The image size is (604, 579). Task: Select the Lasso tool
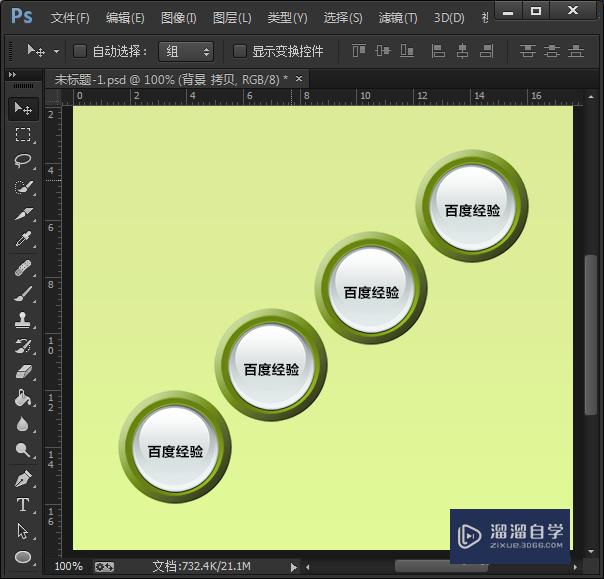point(23,160)
